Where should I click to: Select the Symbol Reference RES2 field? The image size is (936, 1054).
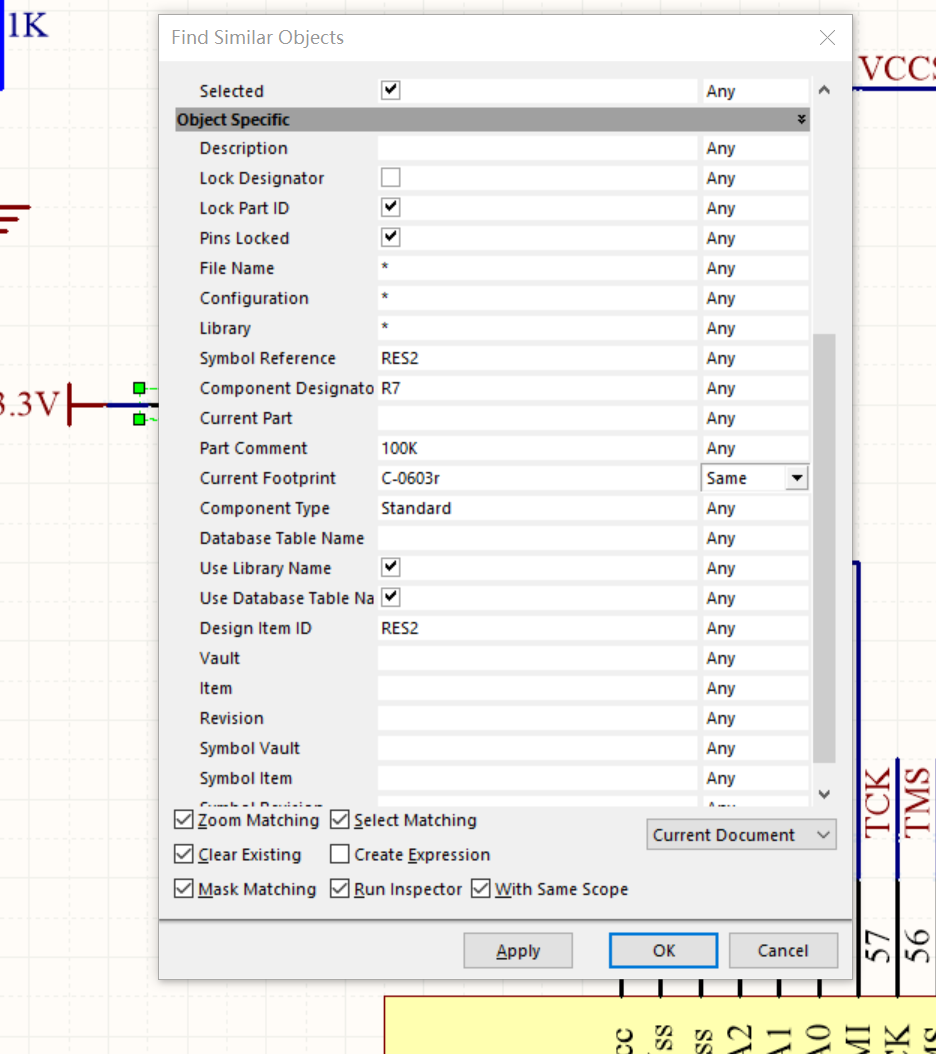point(536,358)
